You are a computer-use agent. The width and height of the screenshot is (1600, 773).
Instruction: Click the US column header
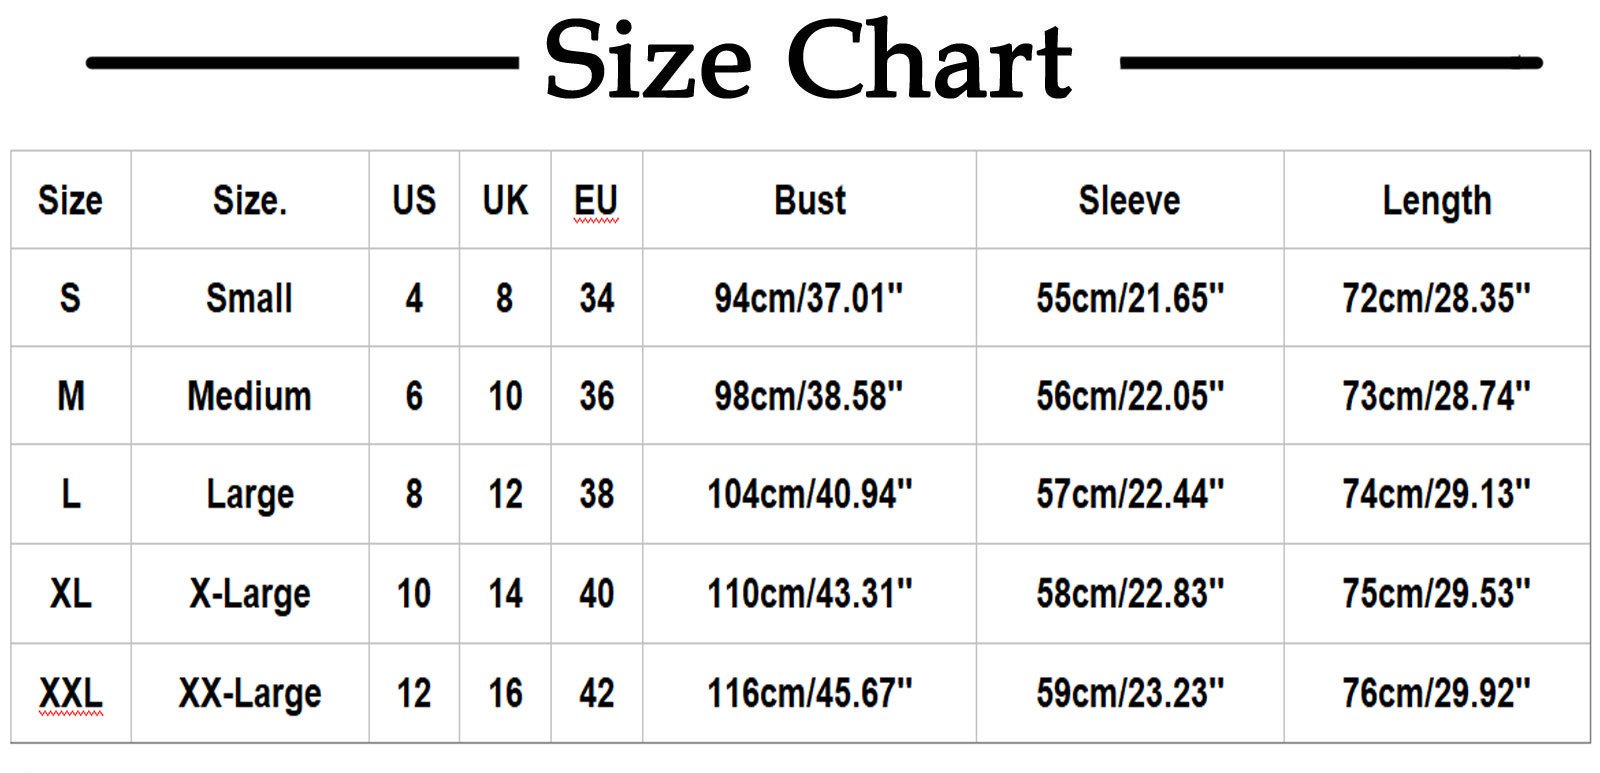click(414, 201)
